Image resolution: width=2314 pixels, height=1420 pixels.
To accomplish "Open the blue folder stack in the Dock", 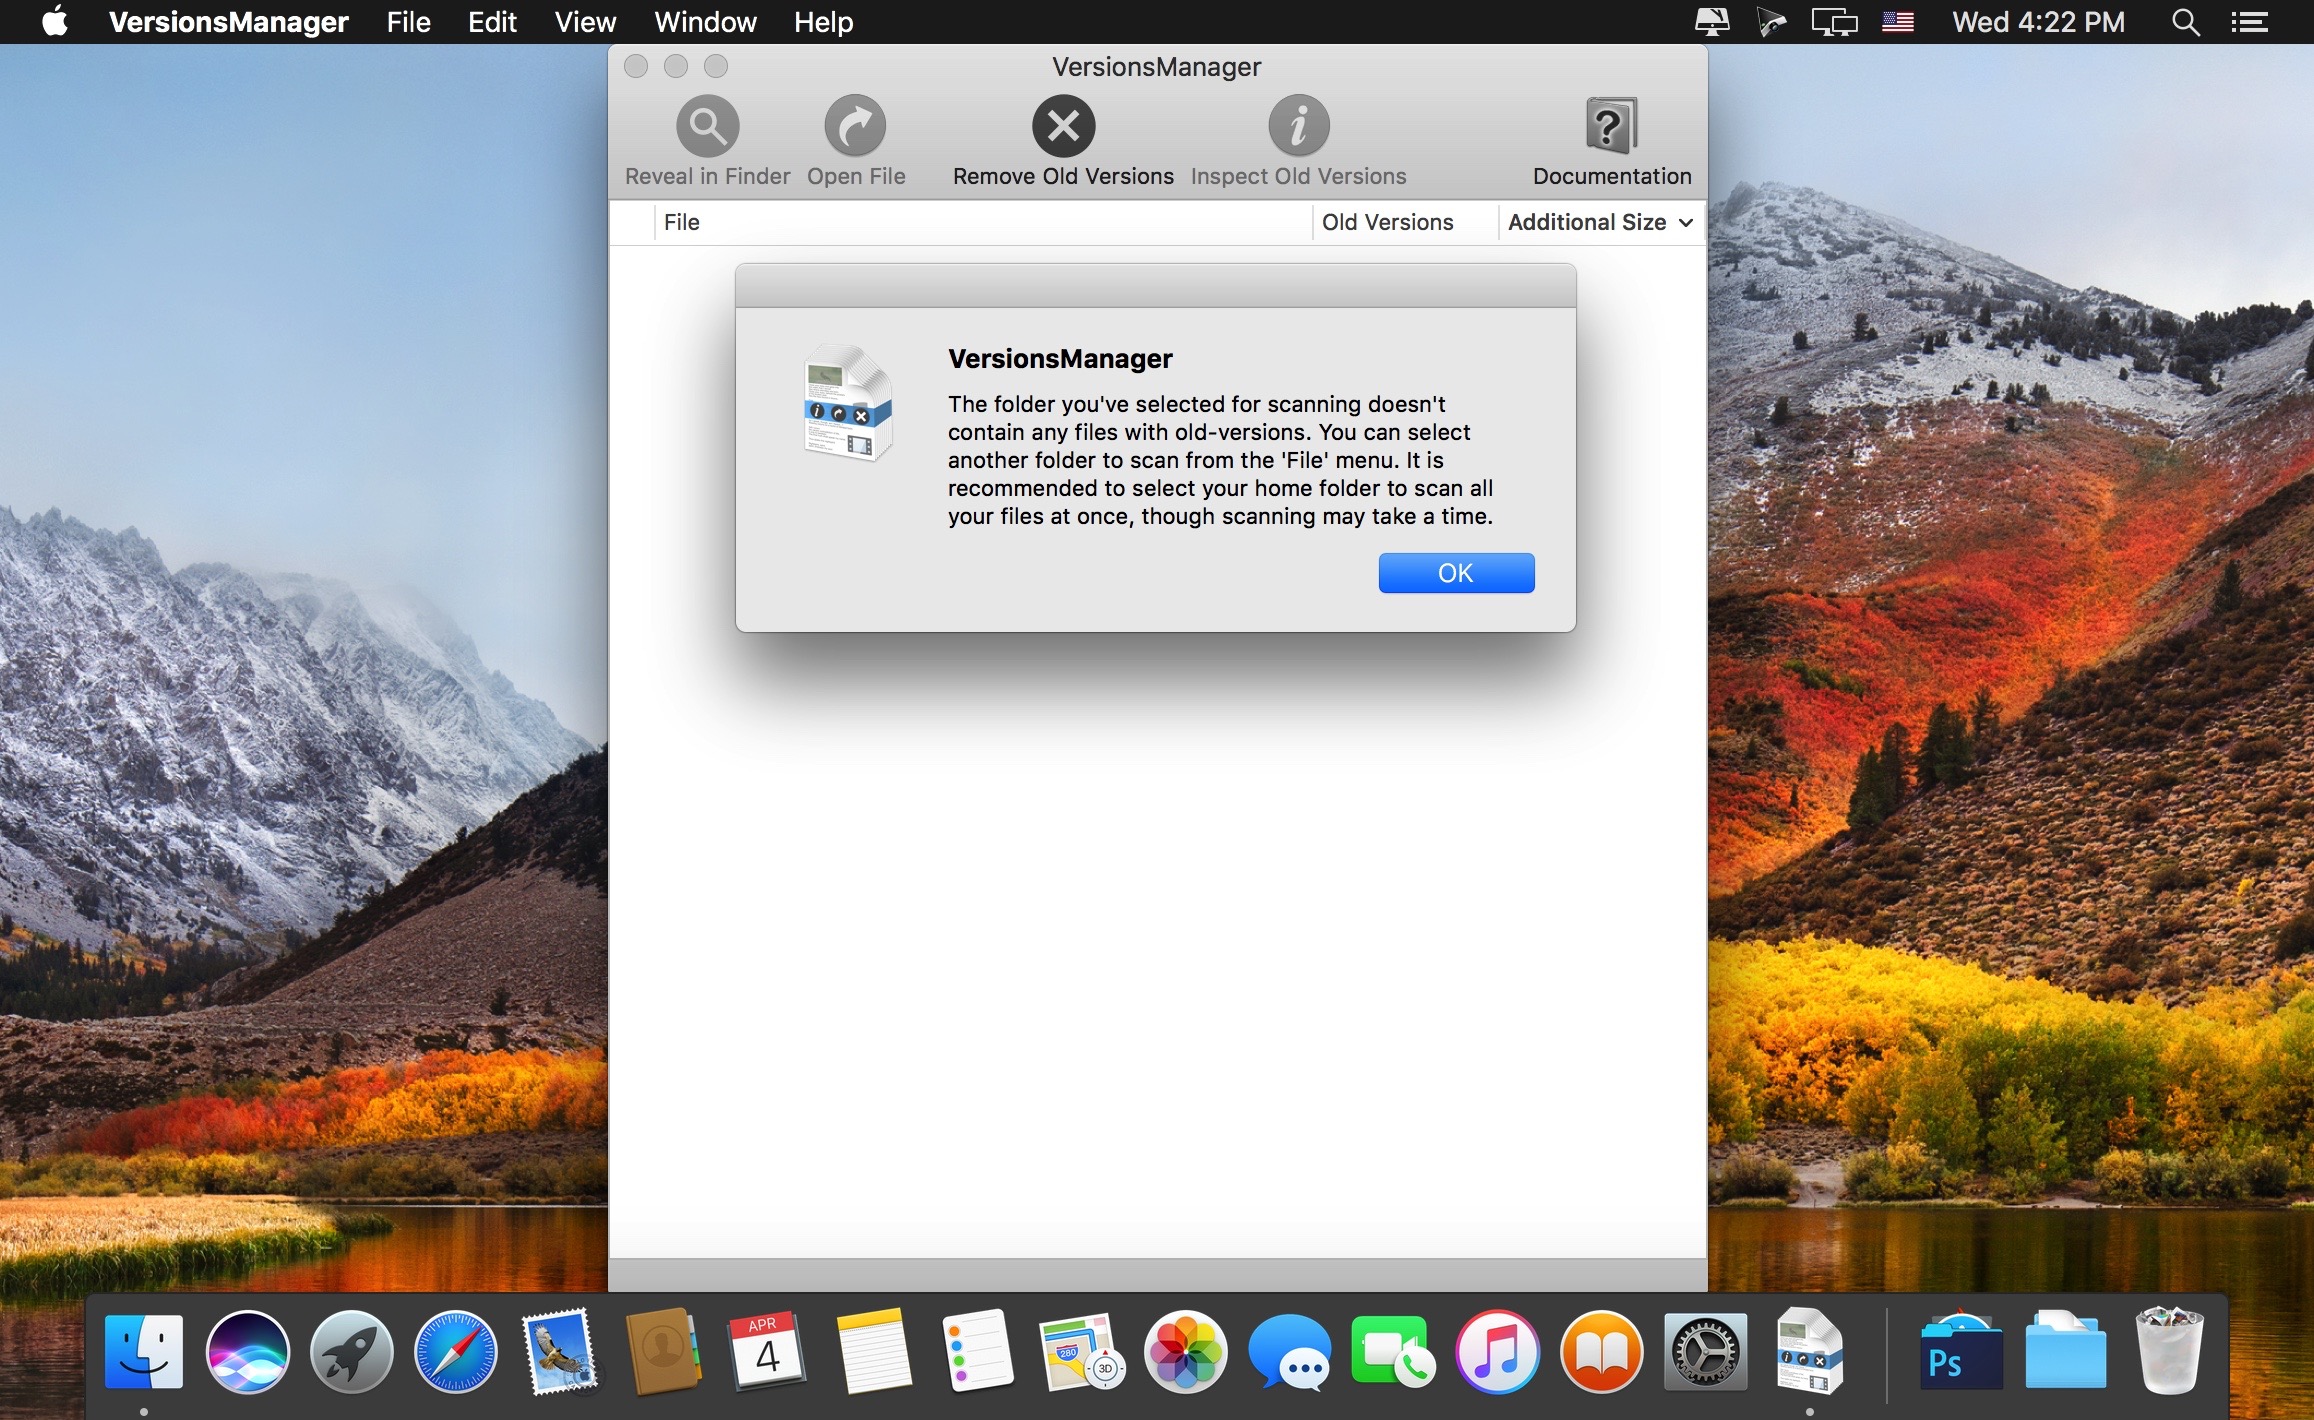I will point(2066,1351).
